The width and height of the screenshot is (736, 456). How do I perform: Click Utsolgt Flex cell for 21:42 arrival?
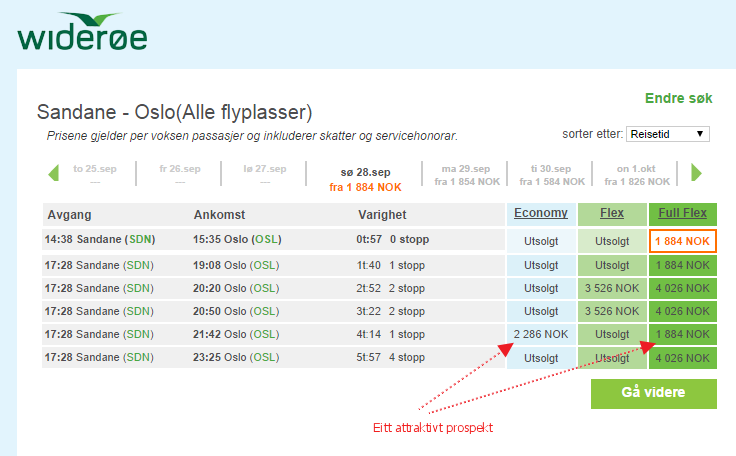(612, 334)
